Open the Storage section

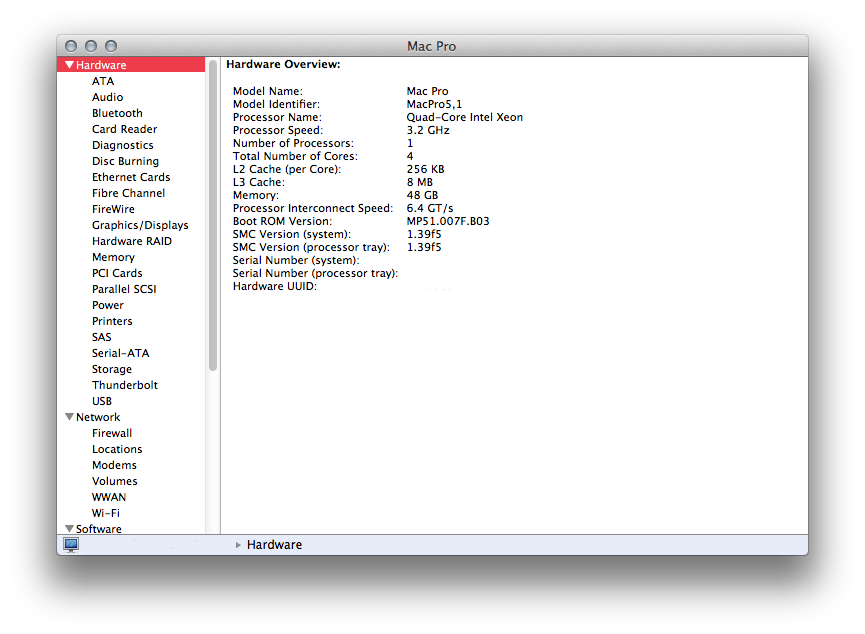click(112, 369)
